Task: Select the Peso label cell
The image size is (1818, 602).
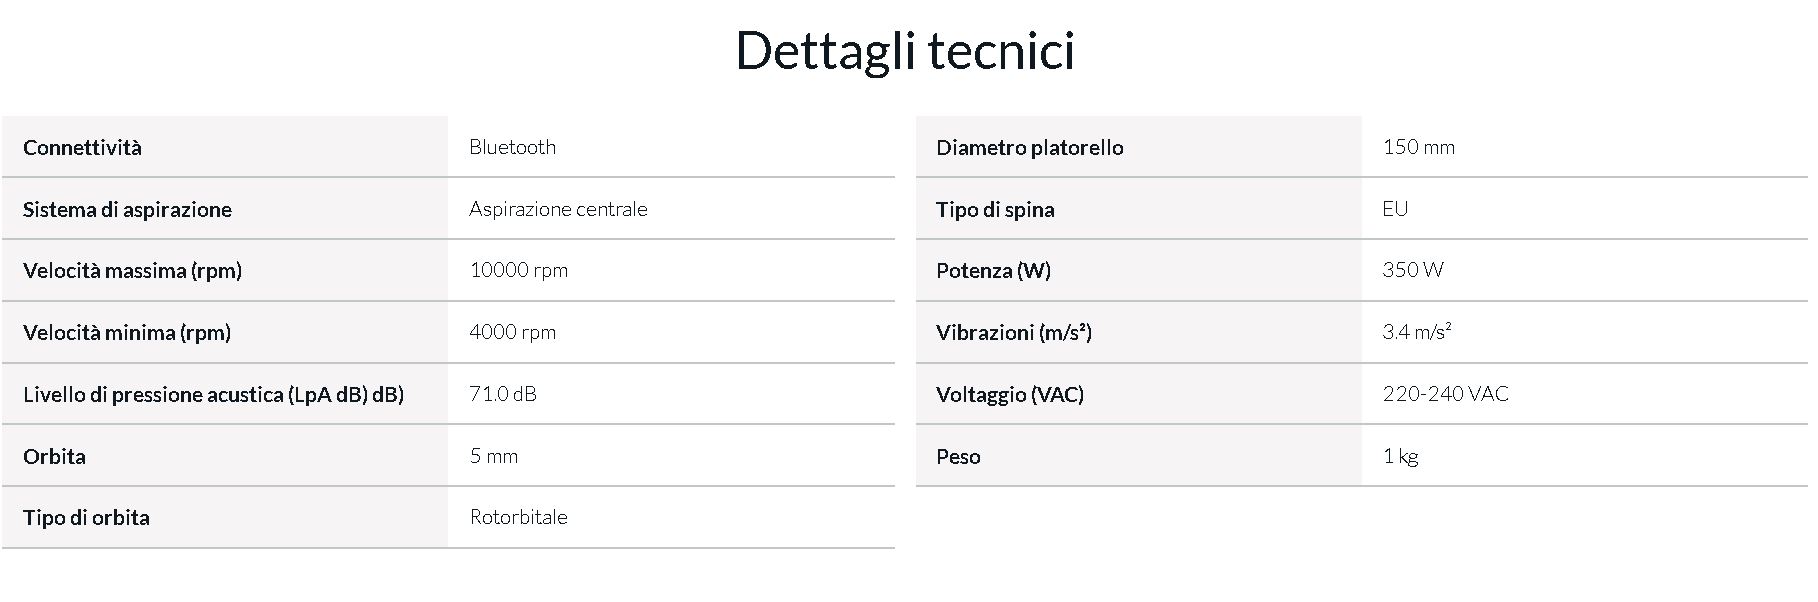Action: coord(1139,456)
